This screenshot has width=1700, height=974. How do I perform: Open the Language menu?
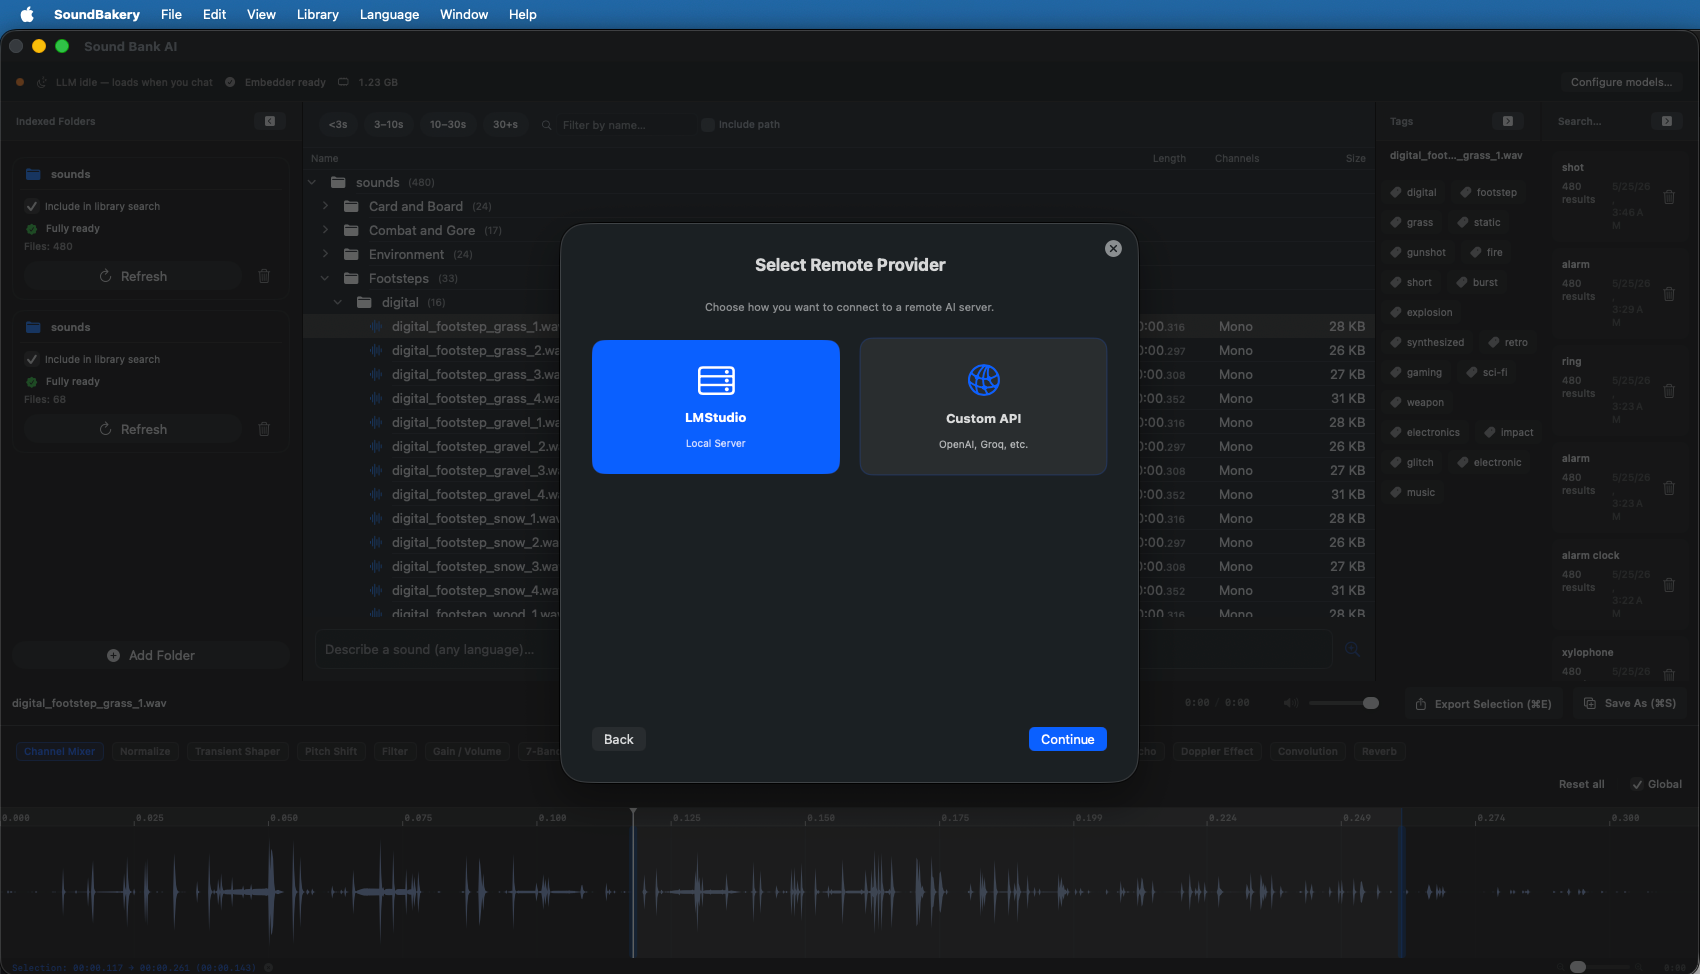(389, 14)
